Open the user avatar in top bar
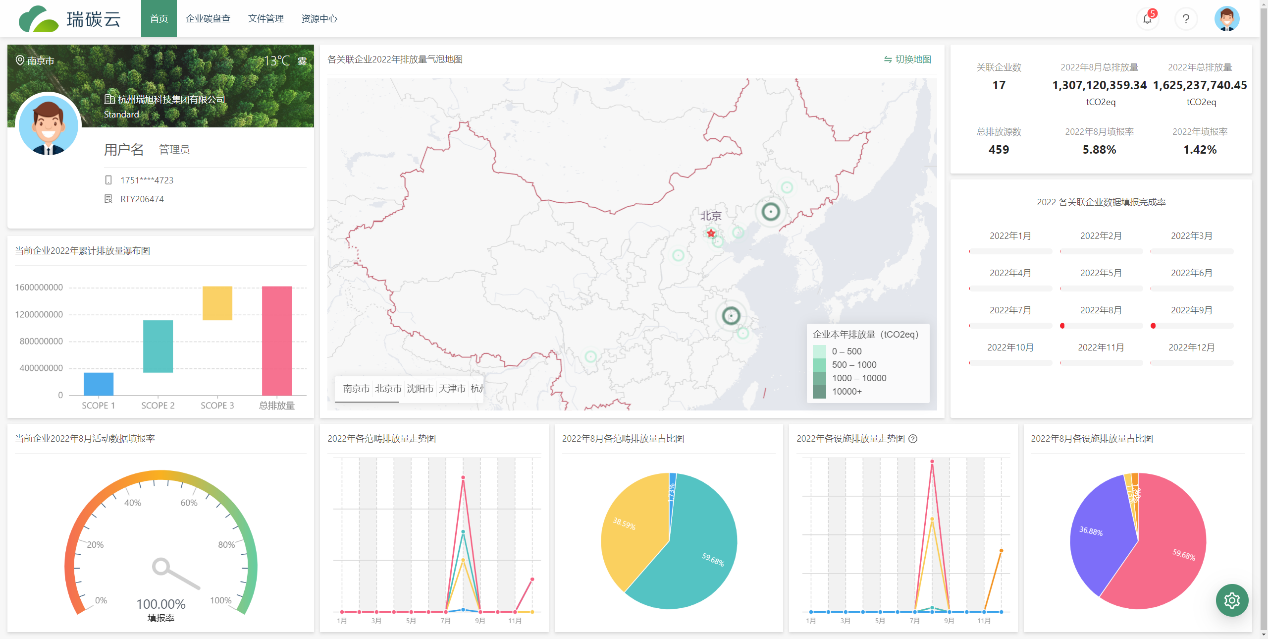Screen dimensions: 1268x639 (x=1227, y=19)
